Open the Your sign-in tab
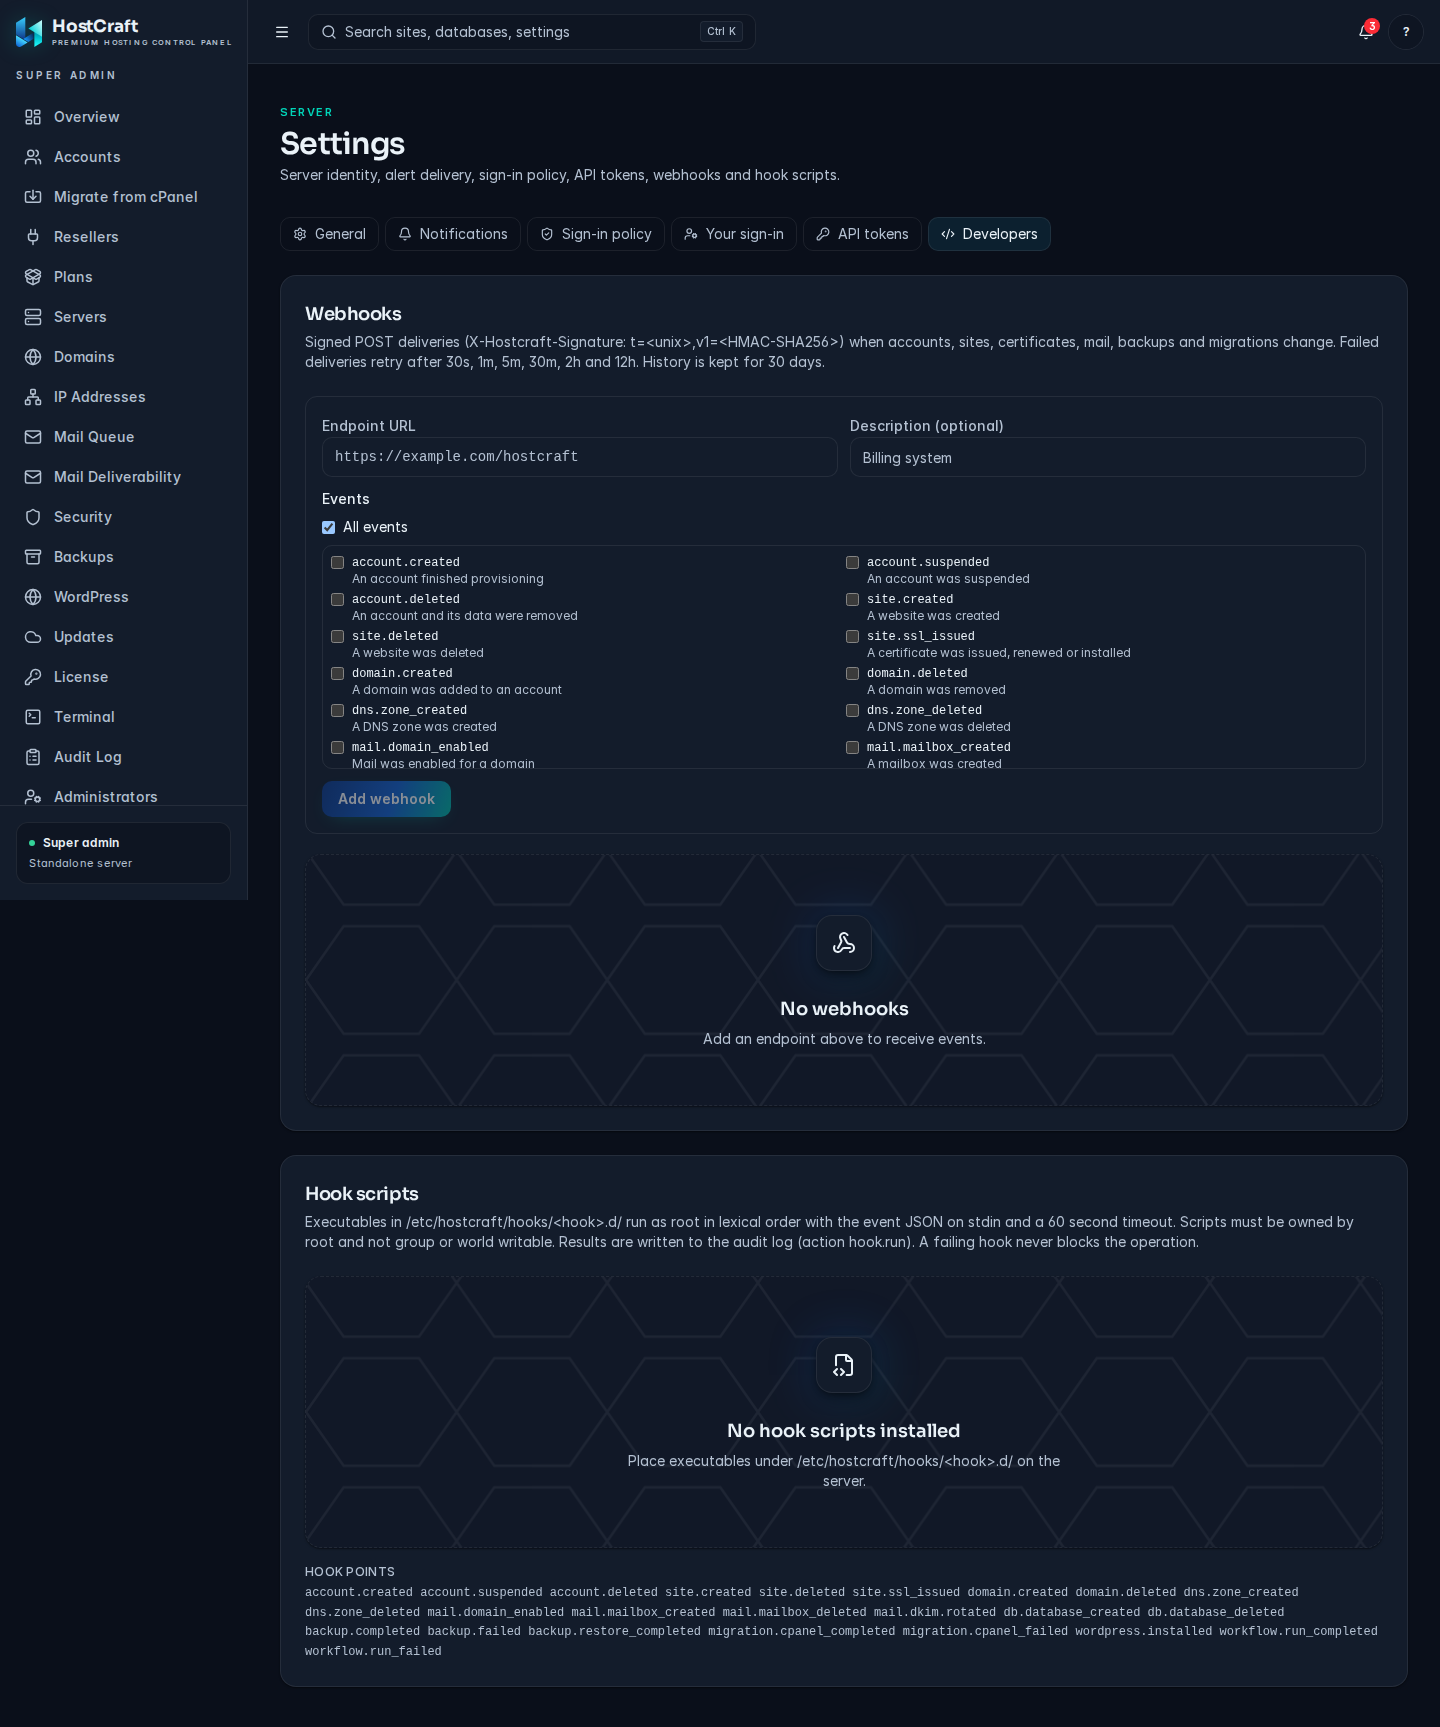The height and width of the screenshot is (1727, 1440). pos(734,234)
